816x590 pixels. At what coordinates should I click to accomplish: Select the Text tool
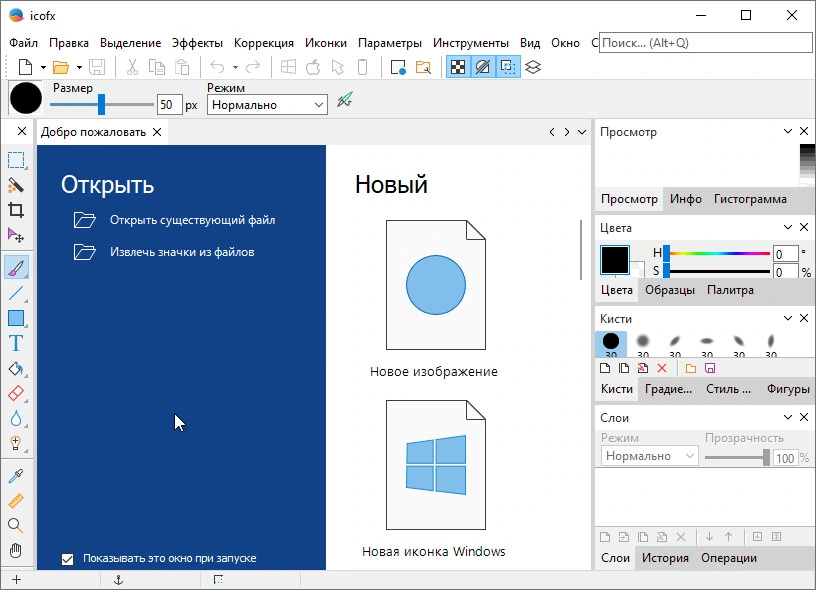tap(16, 343)
